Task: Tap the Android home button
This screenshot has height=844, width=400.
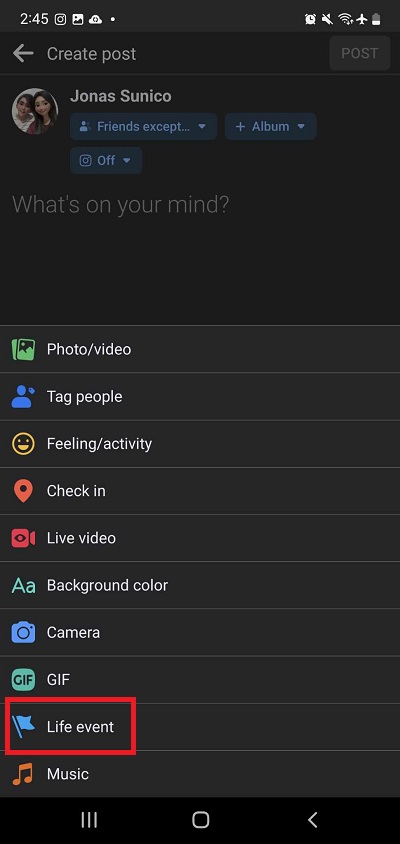Action: coord(200,820)
